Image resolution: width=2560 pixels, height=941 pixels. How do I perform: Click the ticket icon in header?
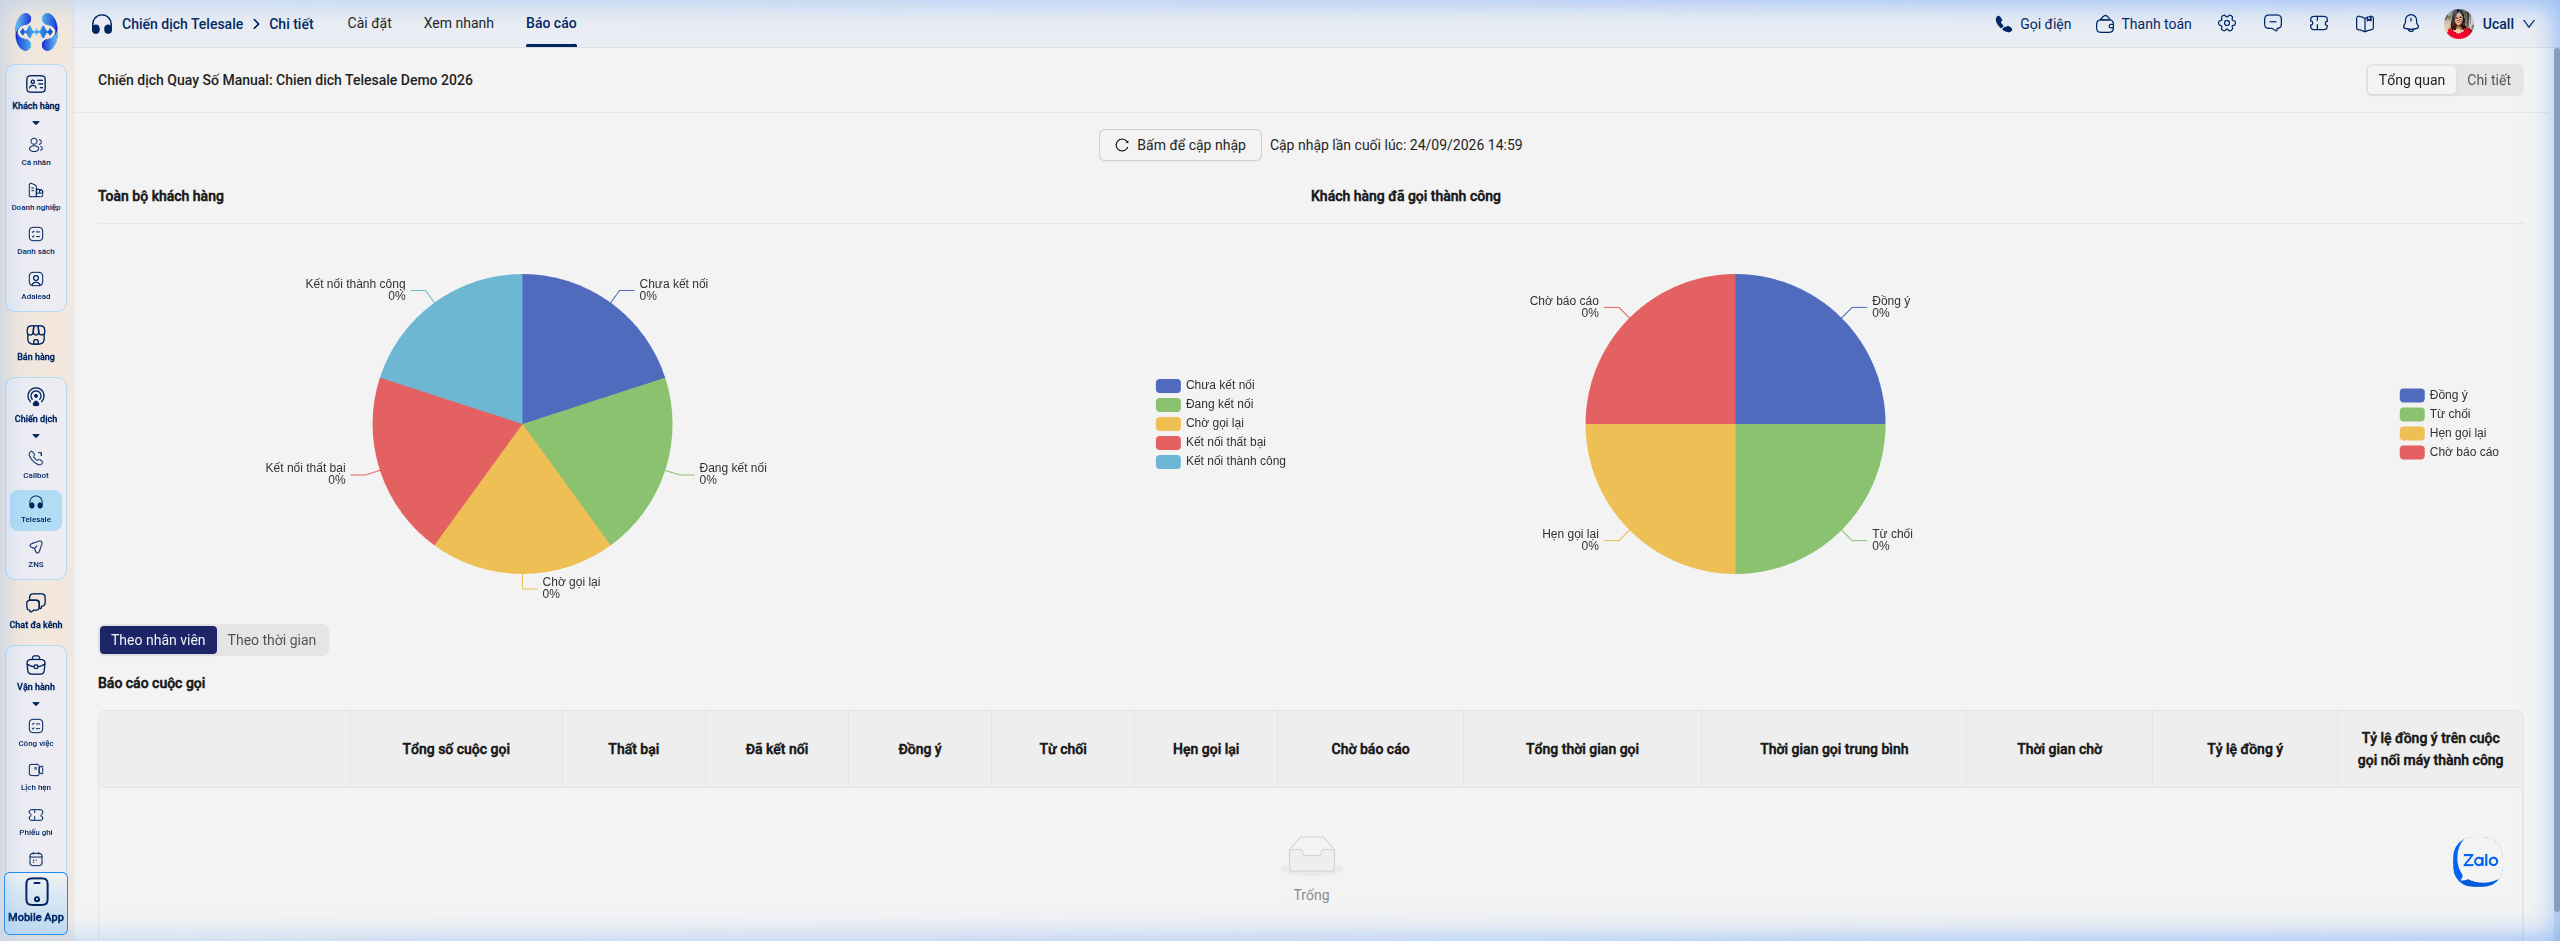[x=2319, y=23]
